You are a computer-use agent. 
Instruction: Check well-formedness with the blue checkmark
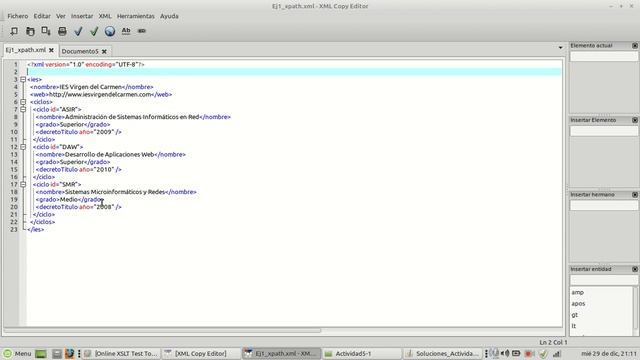(x=78, y=31)
